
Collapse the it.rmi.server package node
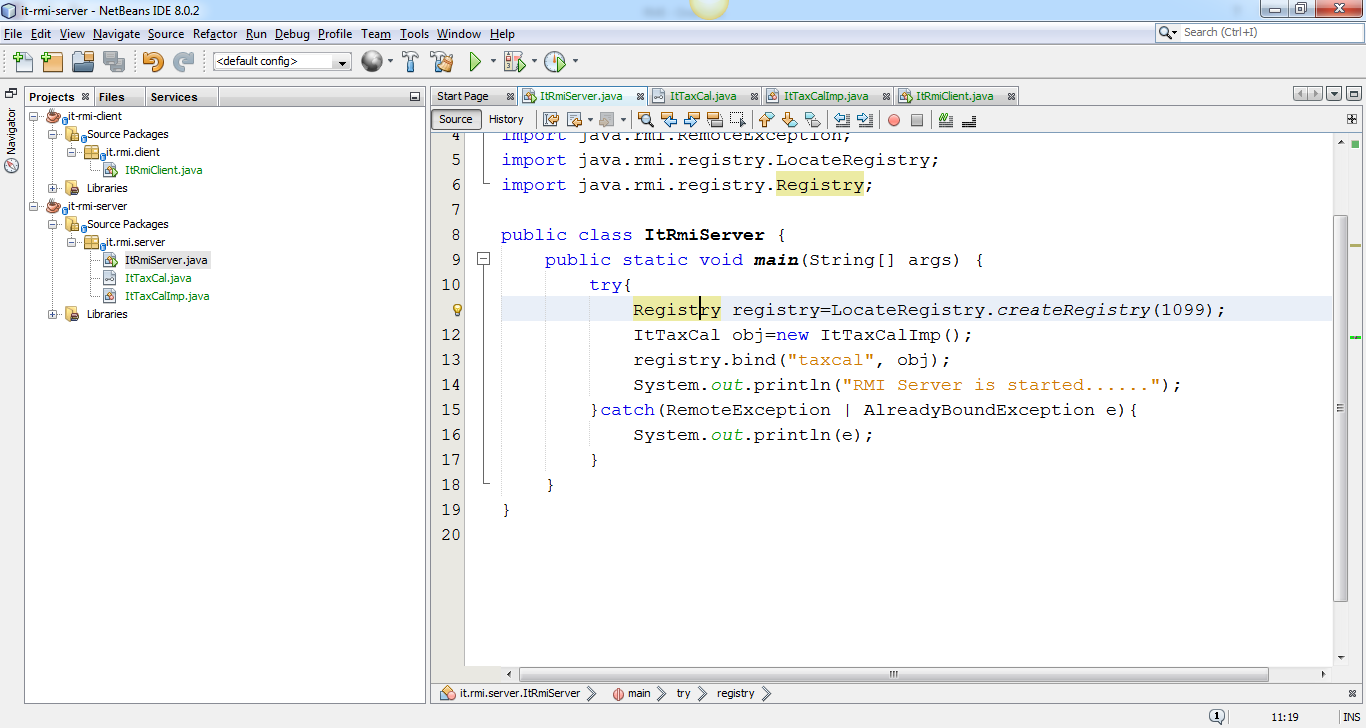click(71, 242)
